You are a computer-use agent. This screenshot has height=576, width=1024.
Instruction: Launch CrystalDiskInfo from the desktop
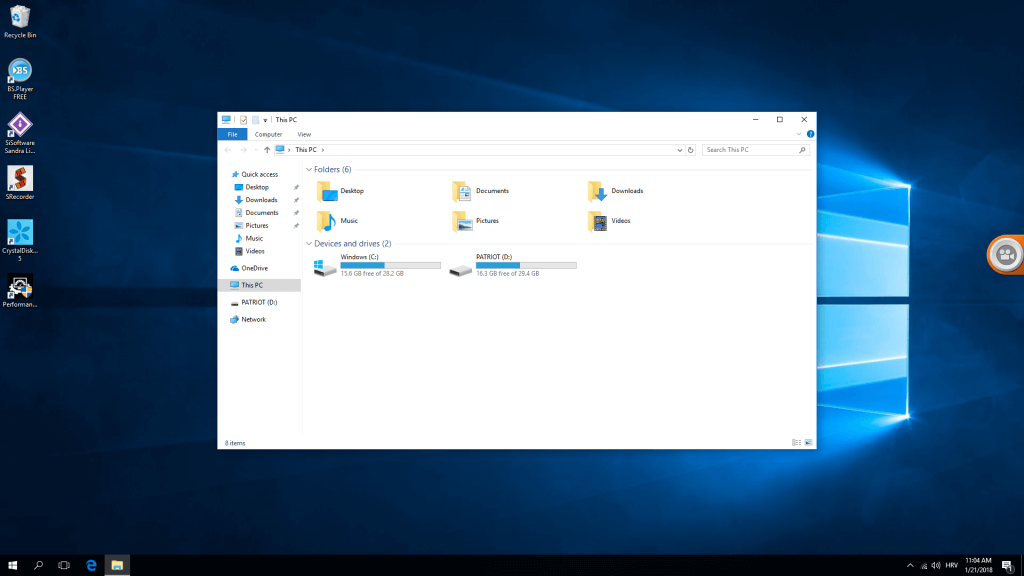[19, 234]
